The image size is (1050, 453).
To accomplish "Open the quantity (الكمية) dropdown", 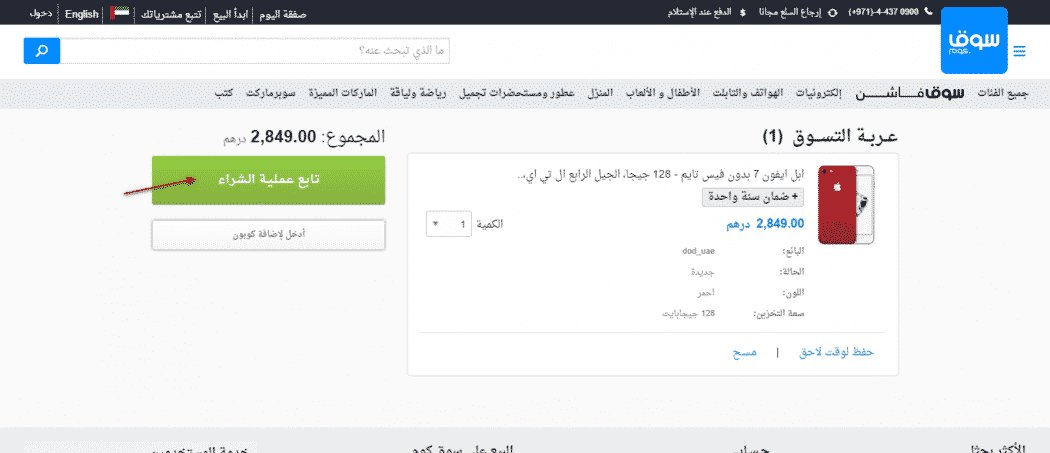I will 449,224.
